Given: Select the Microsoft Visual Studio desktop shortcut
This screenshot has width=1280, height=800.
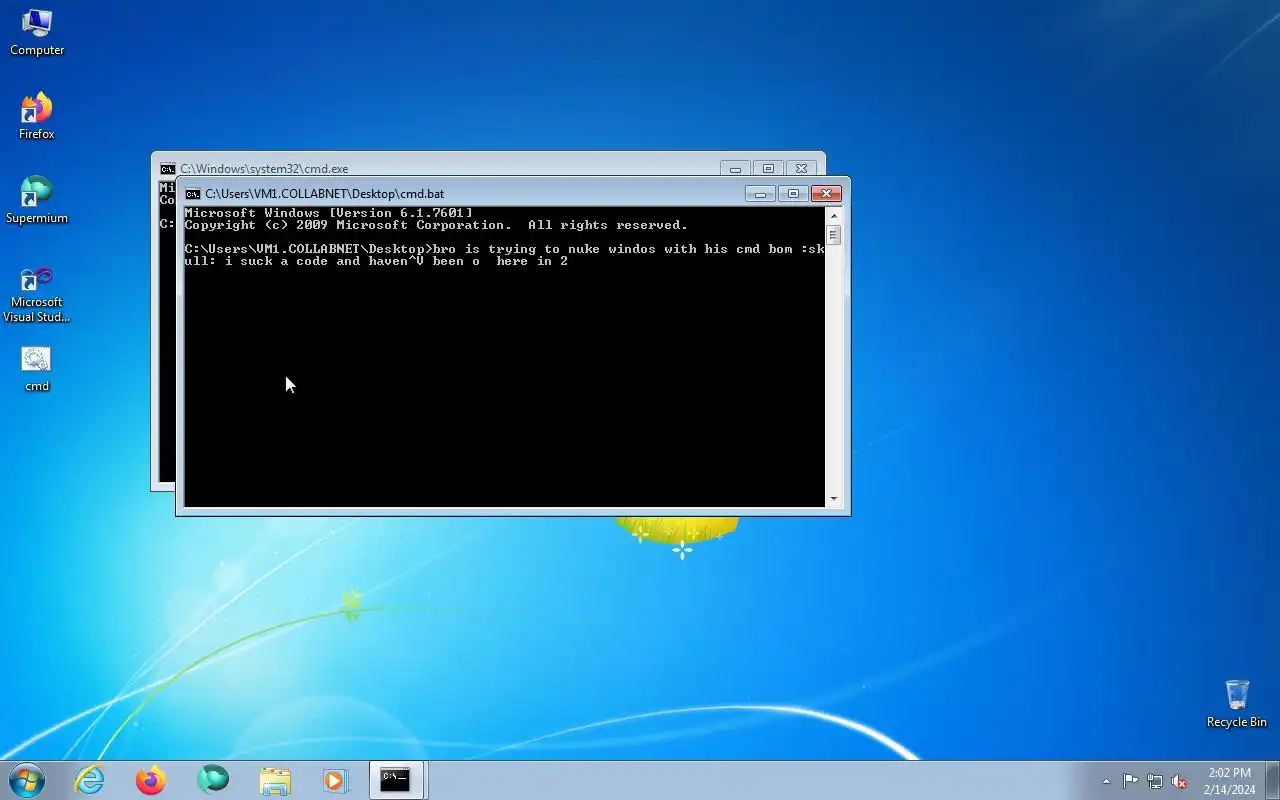Looking at the screenshot, I should tap(37, 294).
